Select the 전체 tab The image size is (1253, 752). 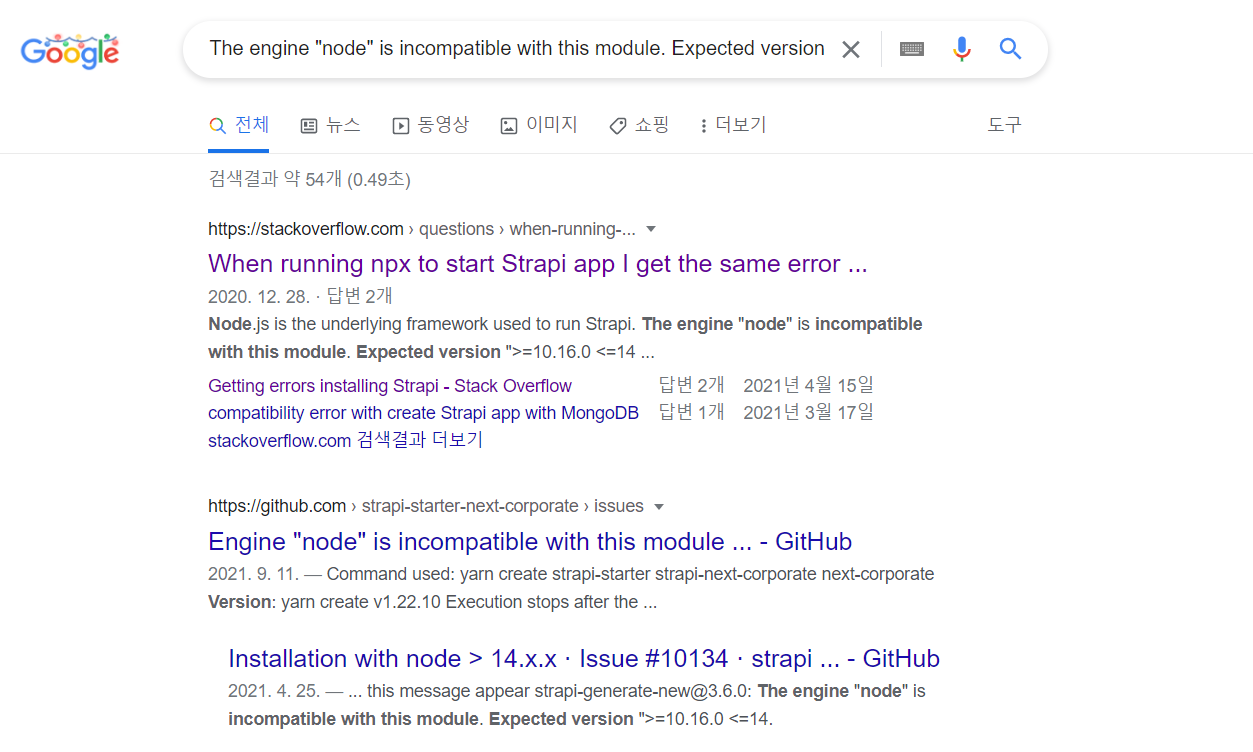pos(239,125)
